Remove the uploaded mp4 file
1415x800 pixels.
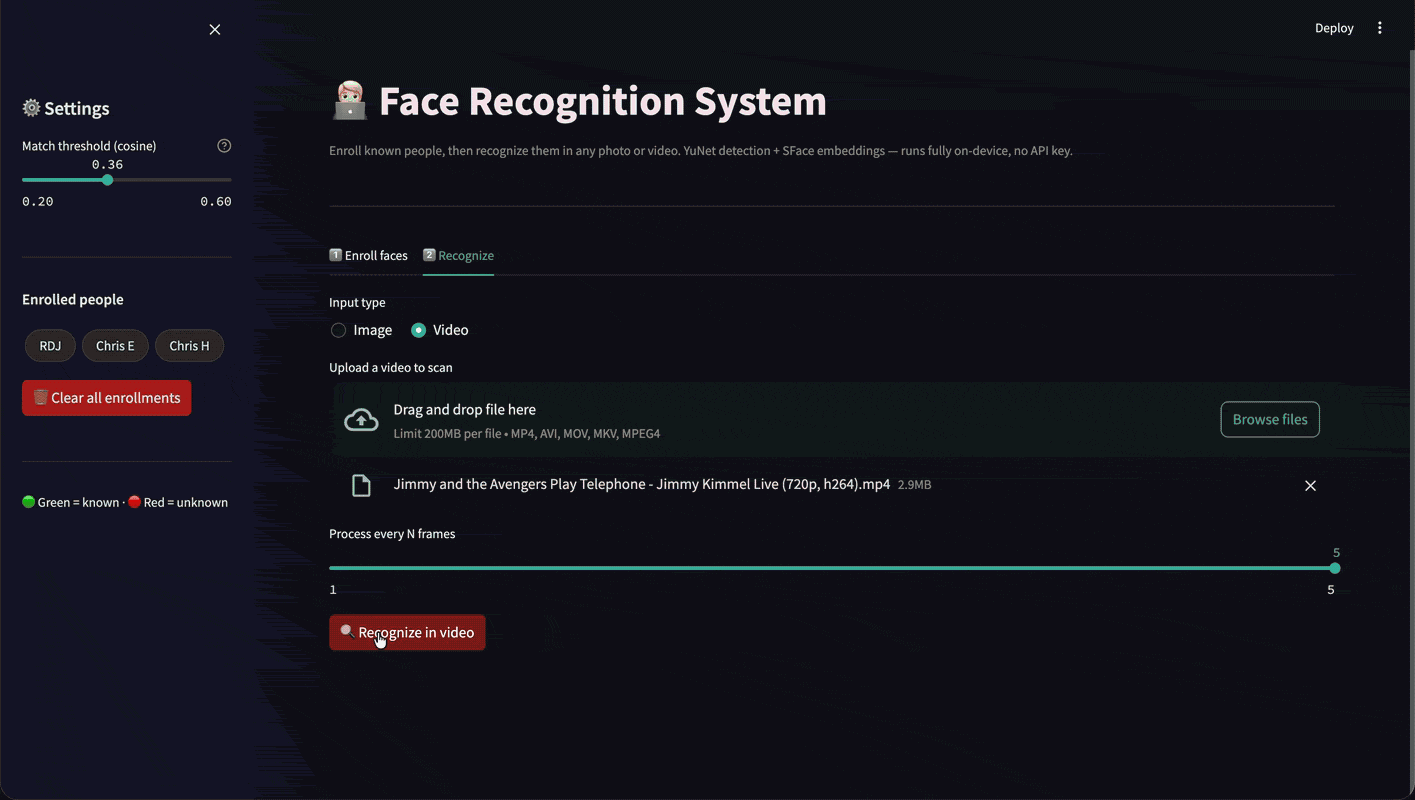(x=1310, y=486)
